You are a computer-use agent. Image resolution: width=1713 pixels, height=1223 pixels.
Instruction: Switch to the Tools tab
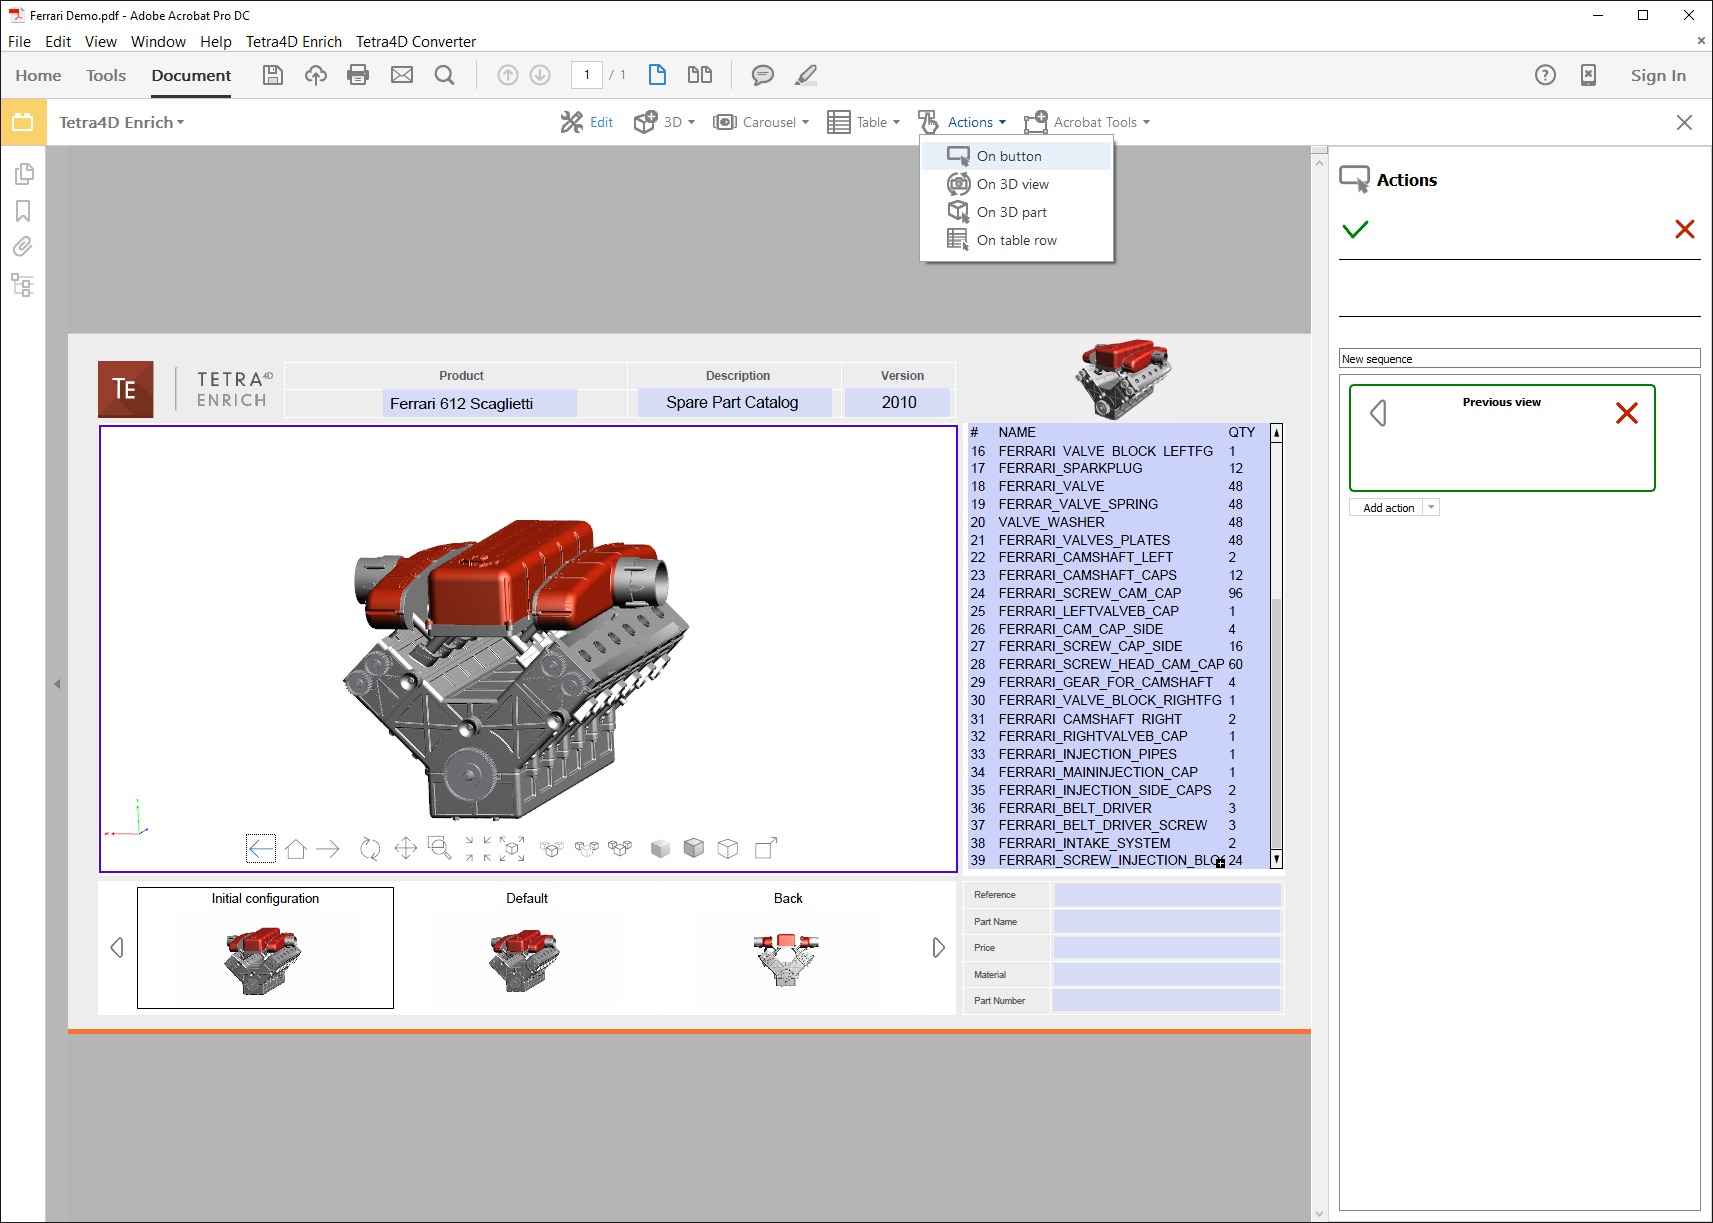[x=106, y=75]
